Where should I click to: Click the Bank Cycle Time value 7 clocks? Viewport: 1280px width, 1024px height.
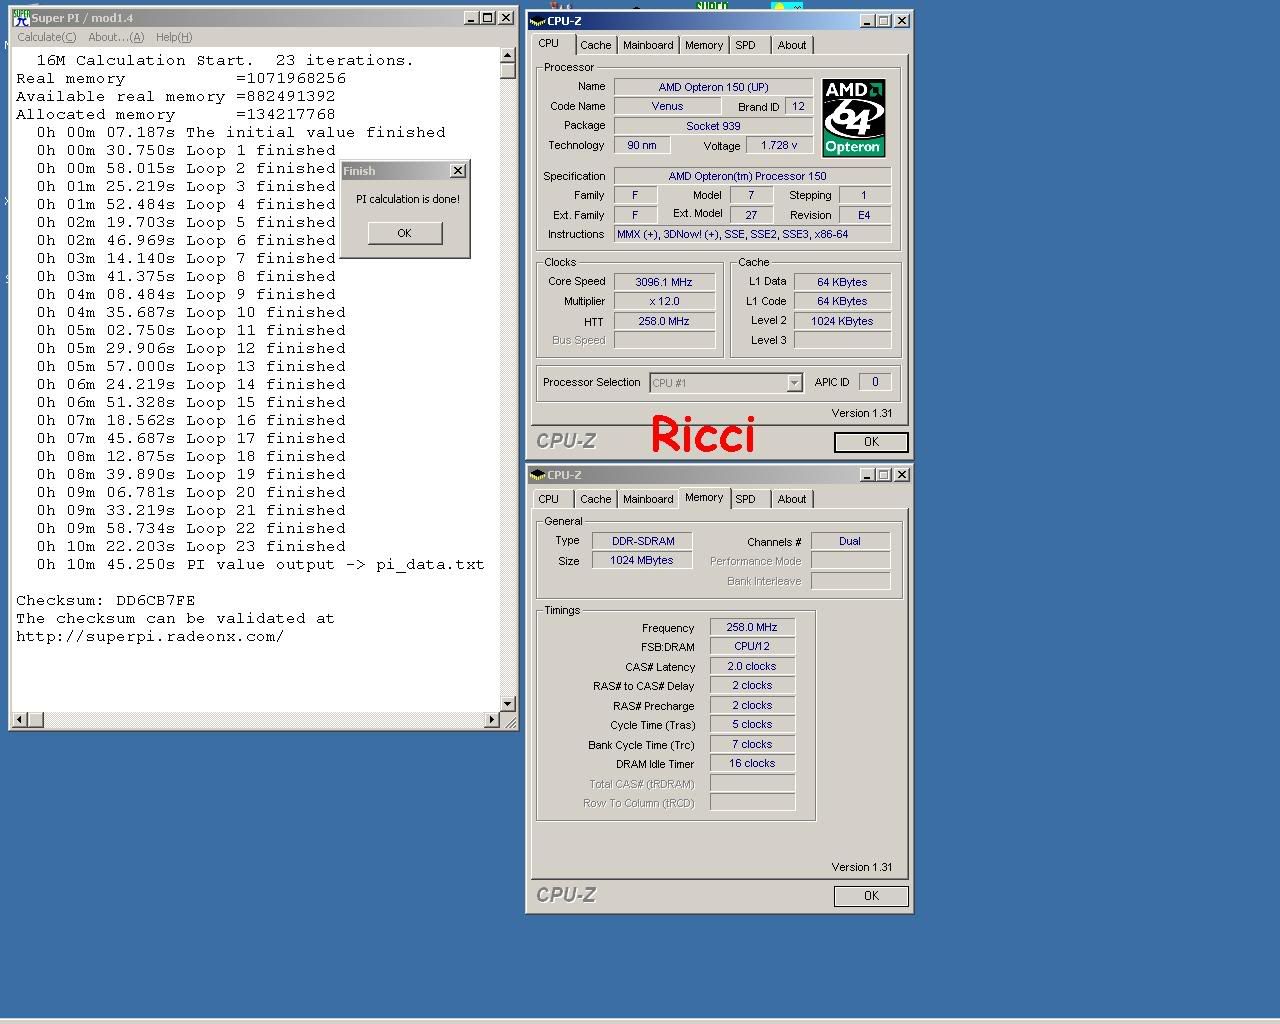pos(752,744)
